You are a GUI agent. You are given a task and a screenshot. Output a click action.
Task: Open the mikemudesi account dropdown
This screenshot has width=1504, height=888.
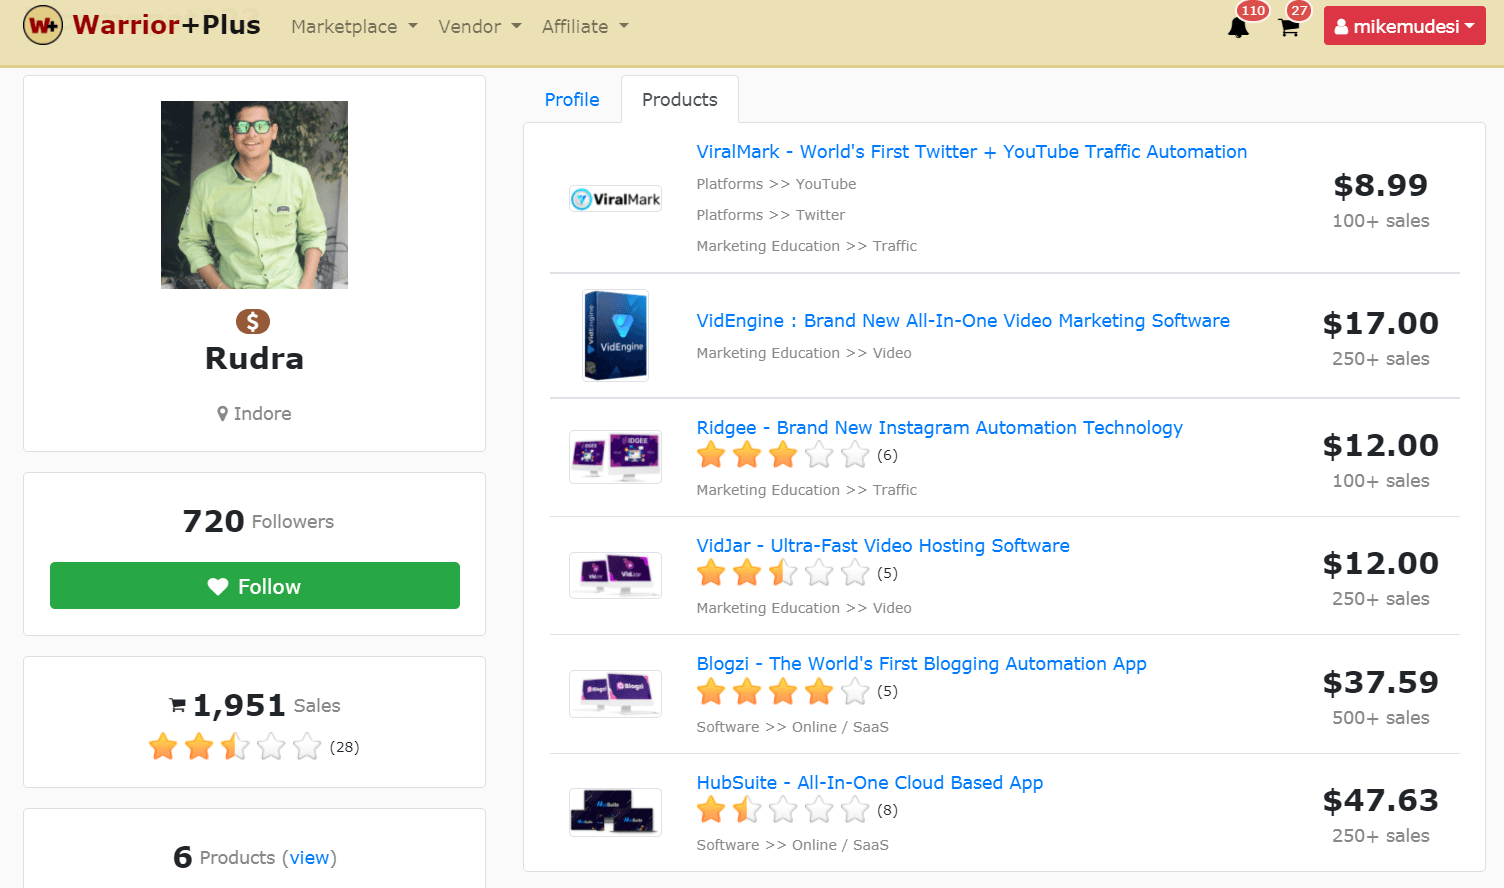(x=1404, y=27)
